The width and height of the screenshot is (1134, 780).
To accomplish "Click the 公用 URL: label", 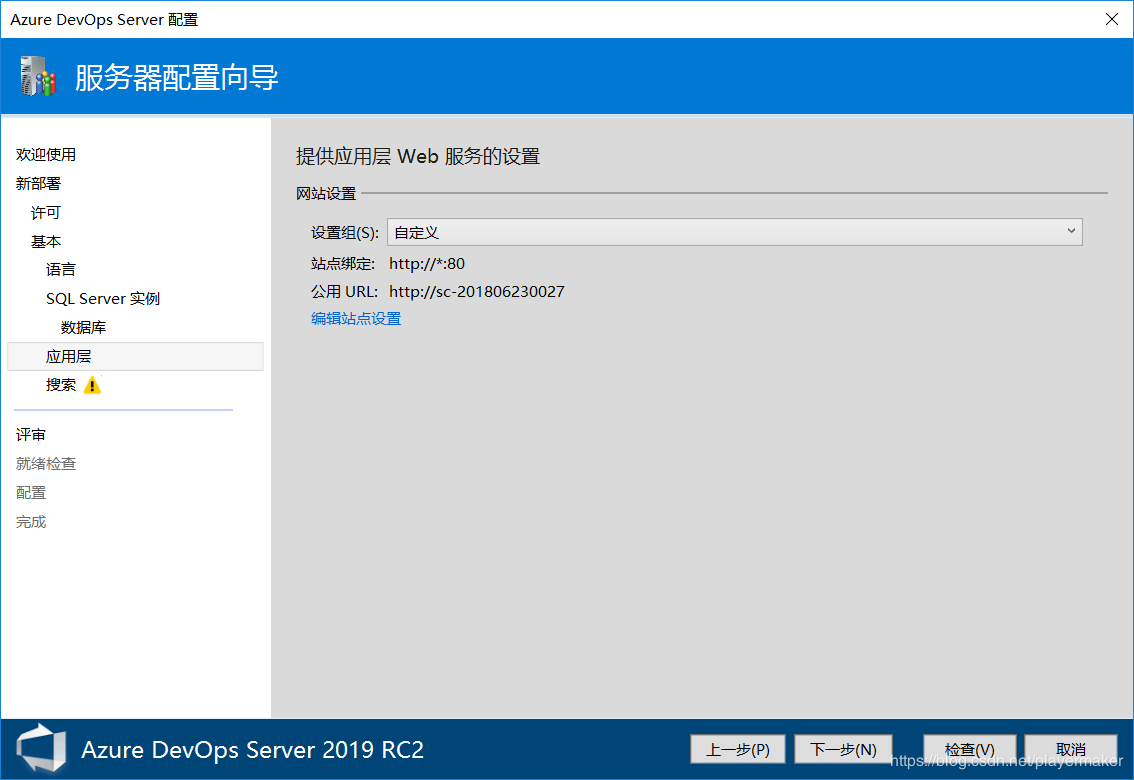I will [x=344, y=292].
